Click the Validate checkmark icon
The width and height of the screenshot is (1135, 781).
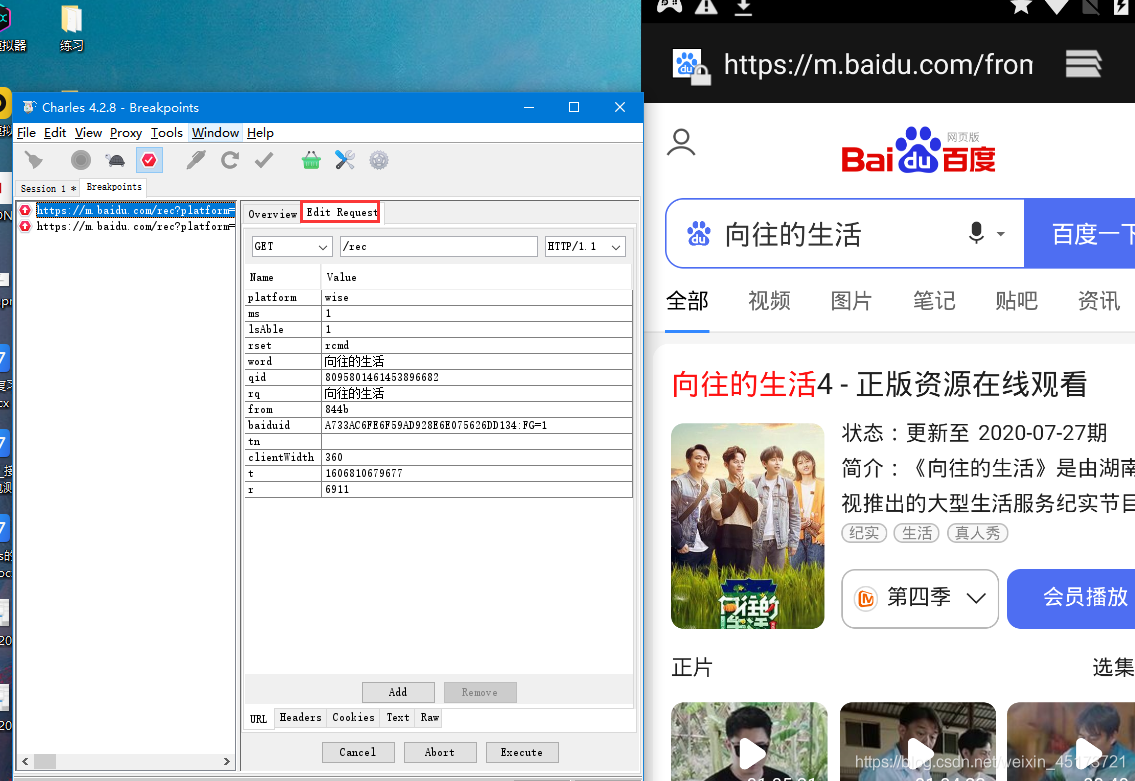click(264, 160)
